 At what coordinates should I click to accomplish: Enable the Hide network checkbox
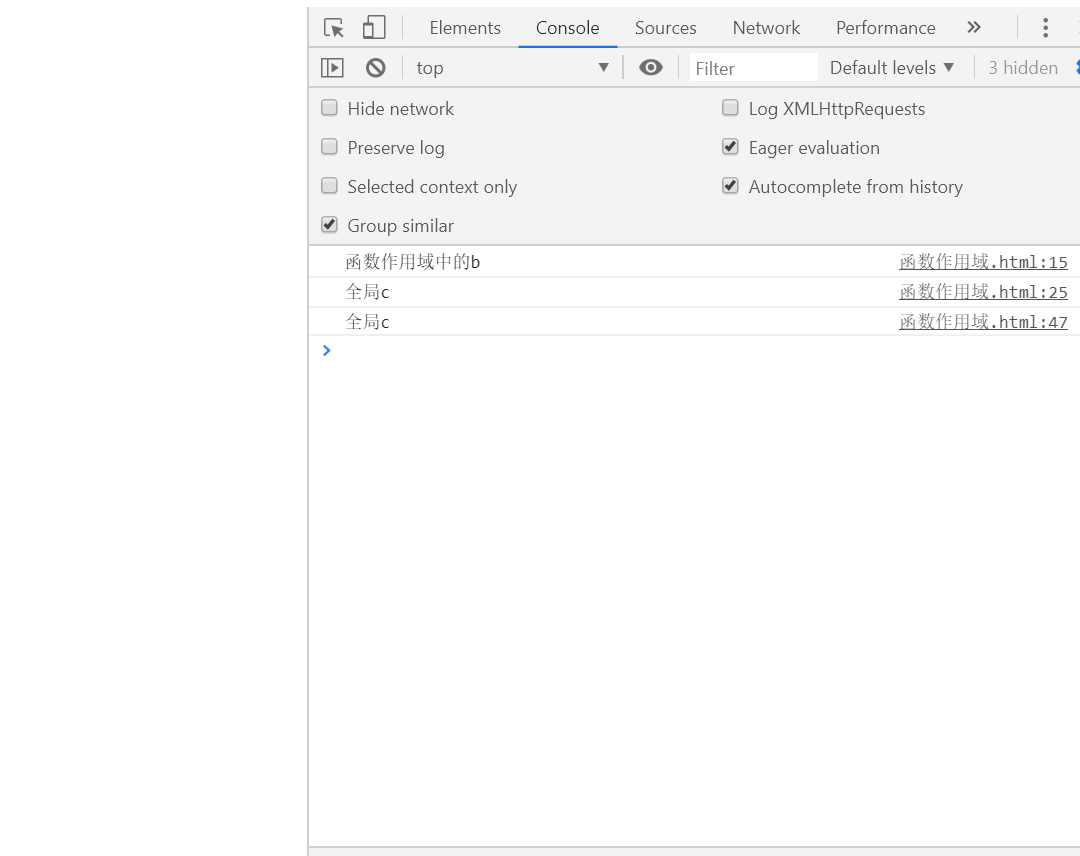pyautogui.click(x=329, y=107)
